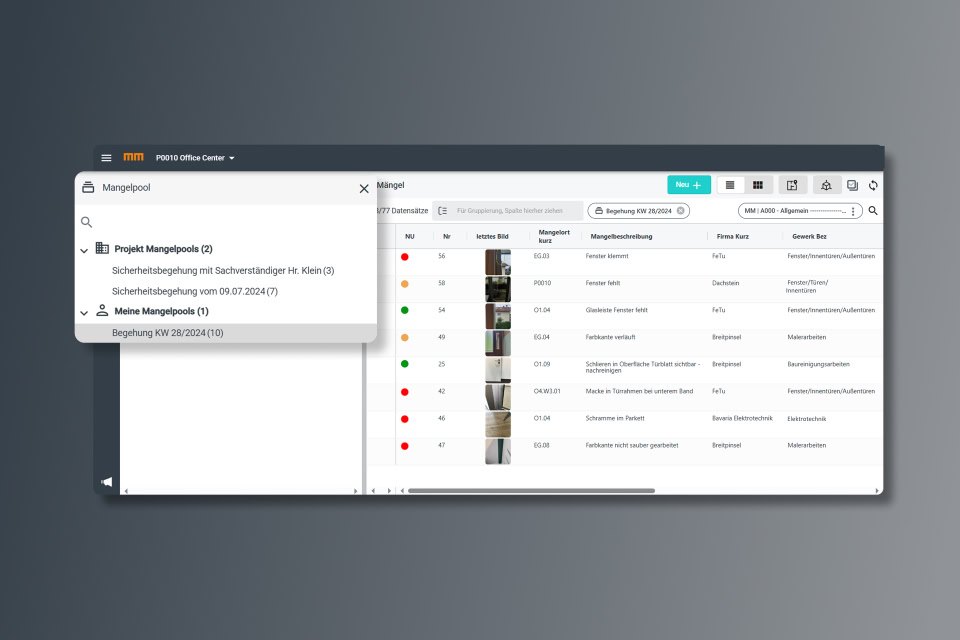Refresh the defect list with sync icon
The width and height of the screenshot is (960, 640).
point(873,185)
